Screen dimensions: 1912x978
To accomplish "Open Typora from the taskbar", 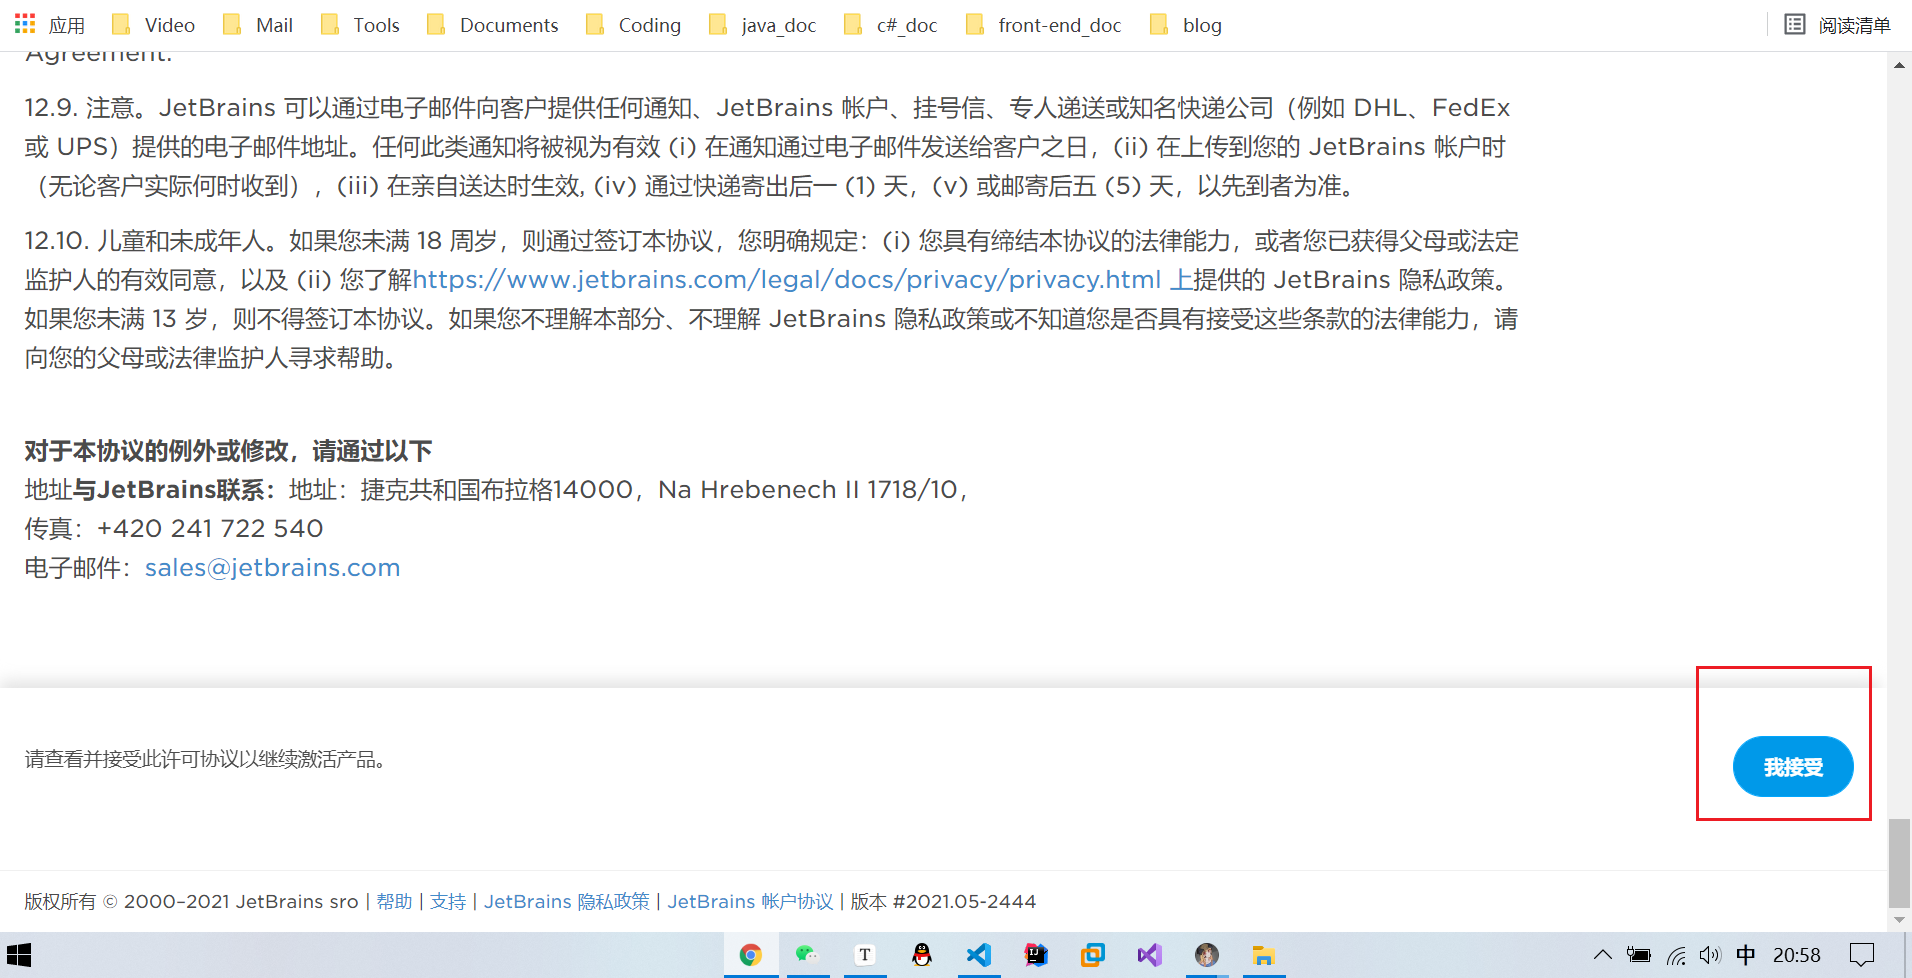I will point(865,955).
